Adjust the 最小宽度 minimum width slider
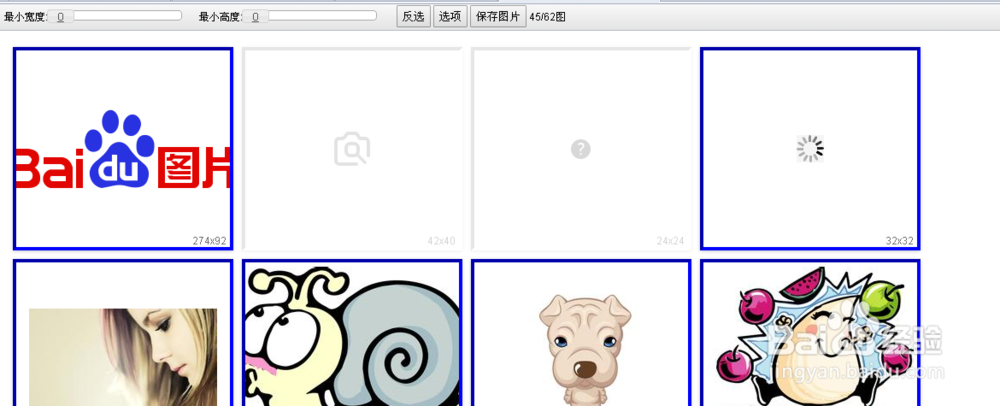 (x=115, y=17)
